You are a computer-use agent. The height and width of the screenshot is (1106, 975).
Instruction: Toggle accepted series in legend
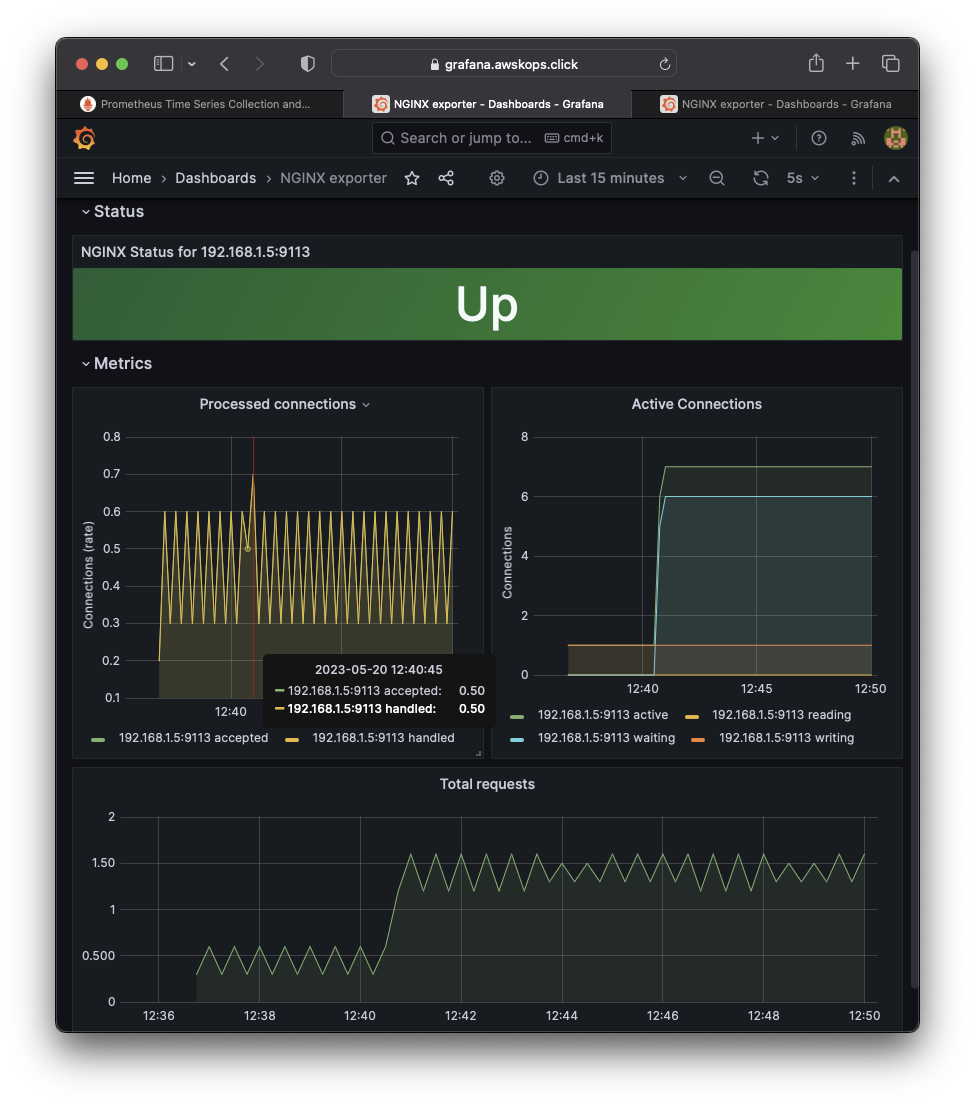tap(193, 738)
